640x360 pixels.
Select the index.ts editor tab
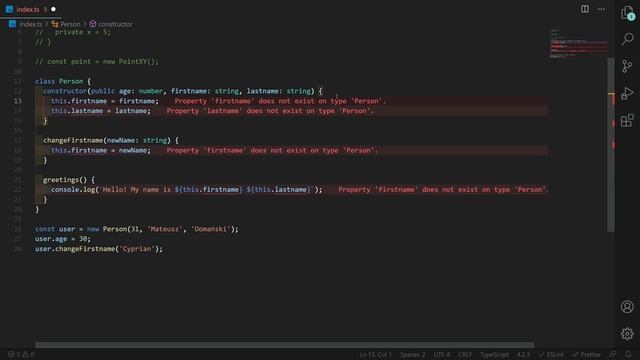pyautogui.click(x=31, y=9)
